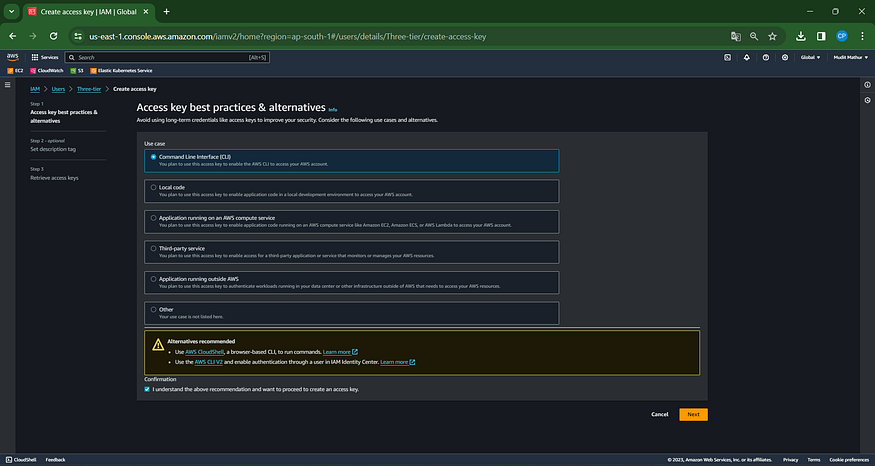Open AWS CLI V2 link
875x466 pixels.
[x=209, y=362]
